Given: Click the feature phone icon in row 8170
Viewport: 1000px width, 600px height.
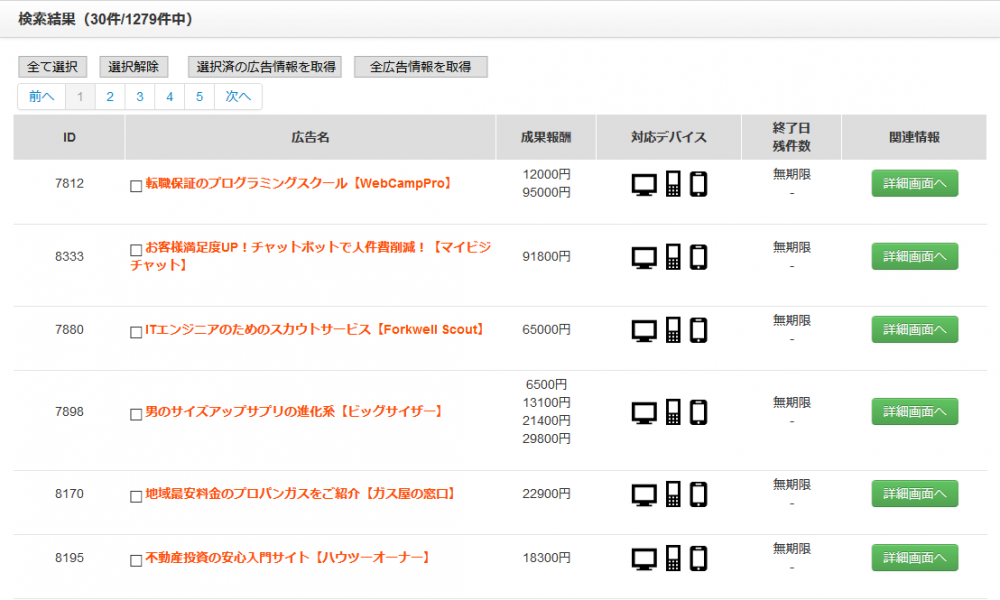Looking at the screenshot, I should pos(673,494).
